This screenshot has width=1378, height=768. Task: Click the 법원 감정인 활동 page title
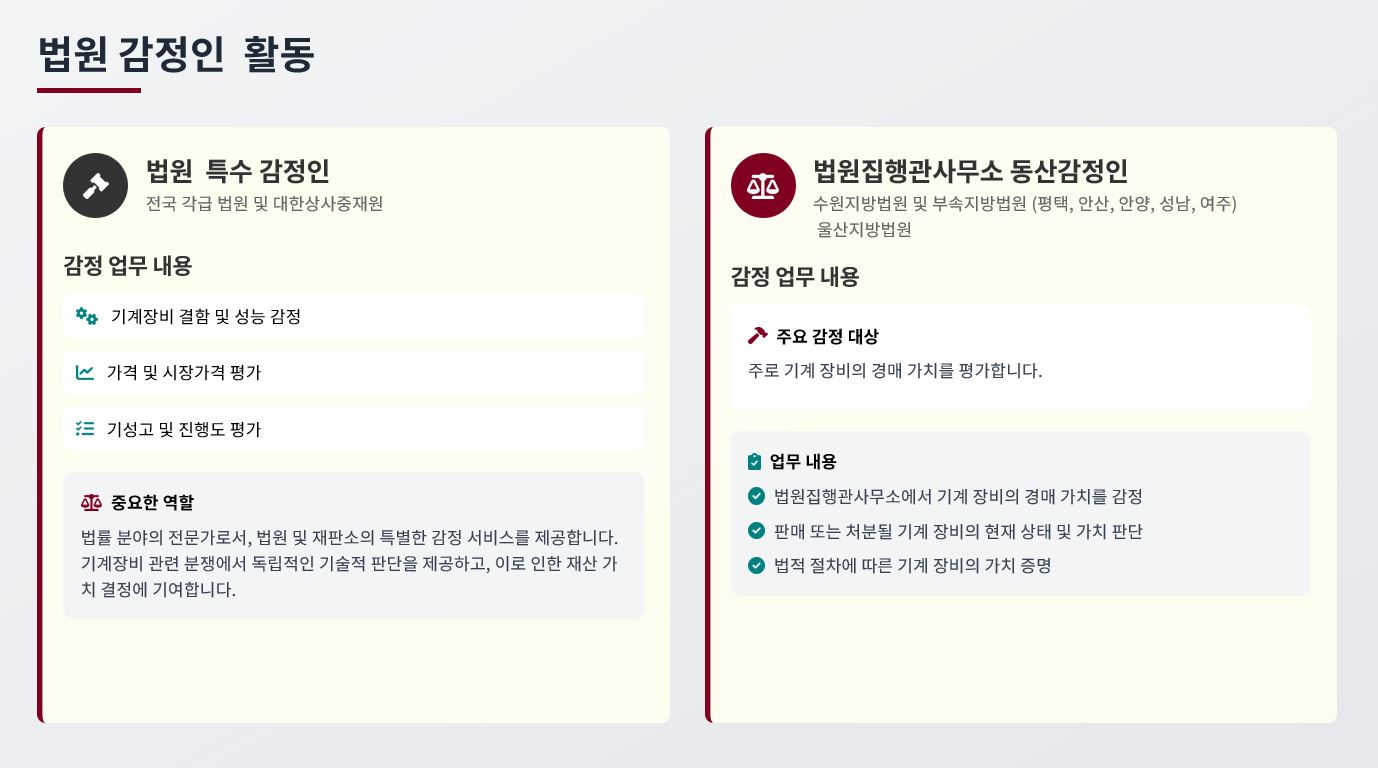point(176,55)
